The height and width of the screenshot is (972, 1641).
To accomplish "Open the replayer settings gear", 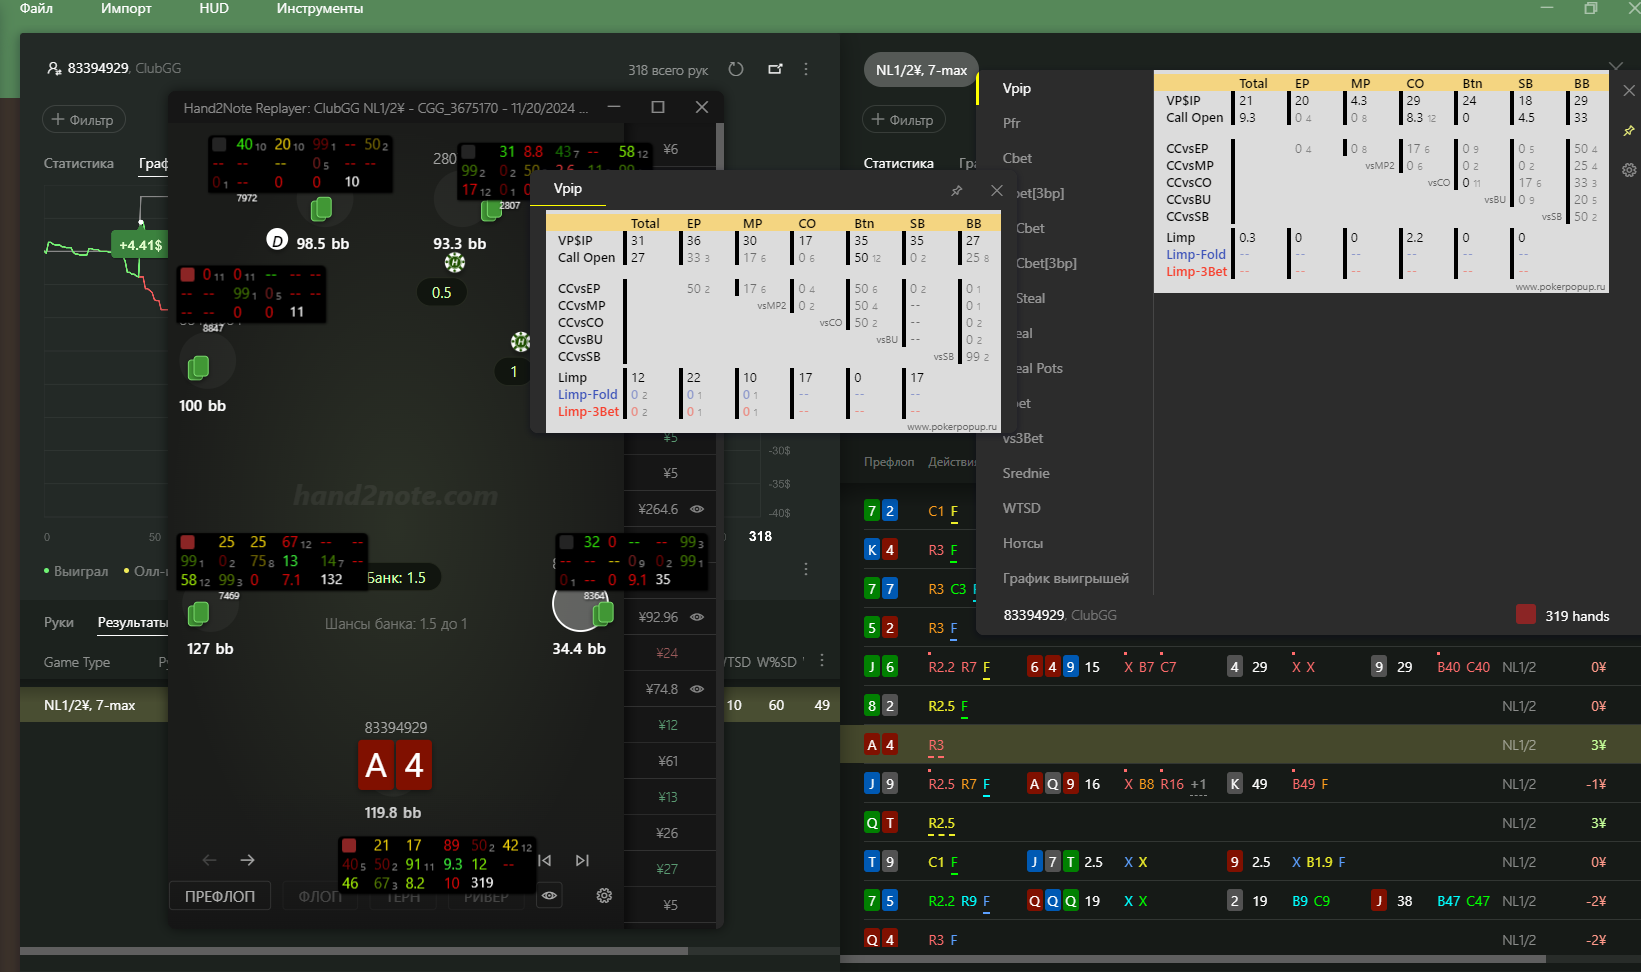I will click(604, 896).
